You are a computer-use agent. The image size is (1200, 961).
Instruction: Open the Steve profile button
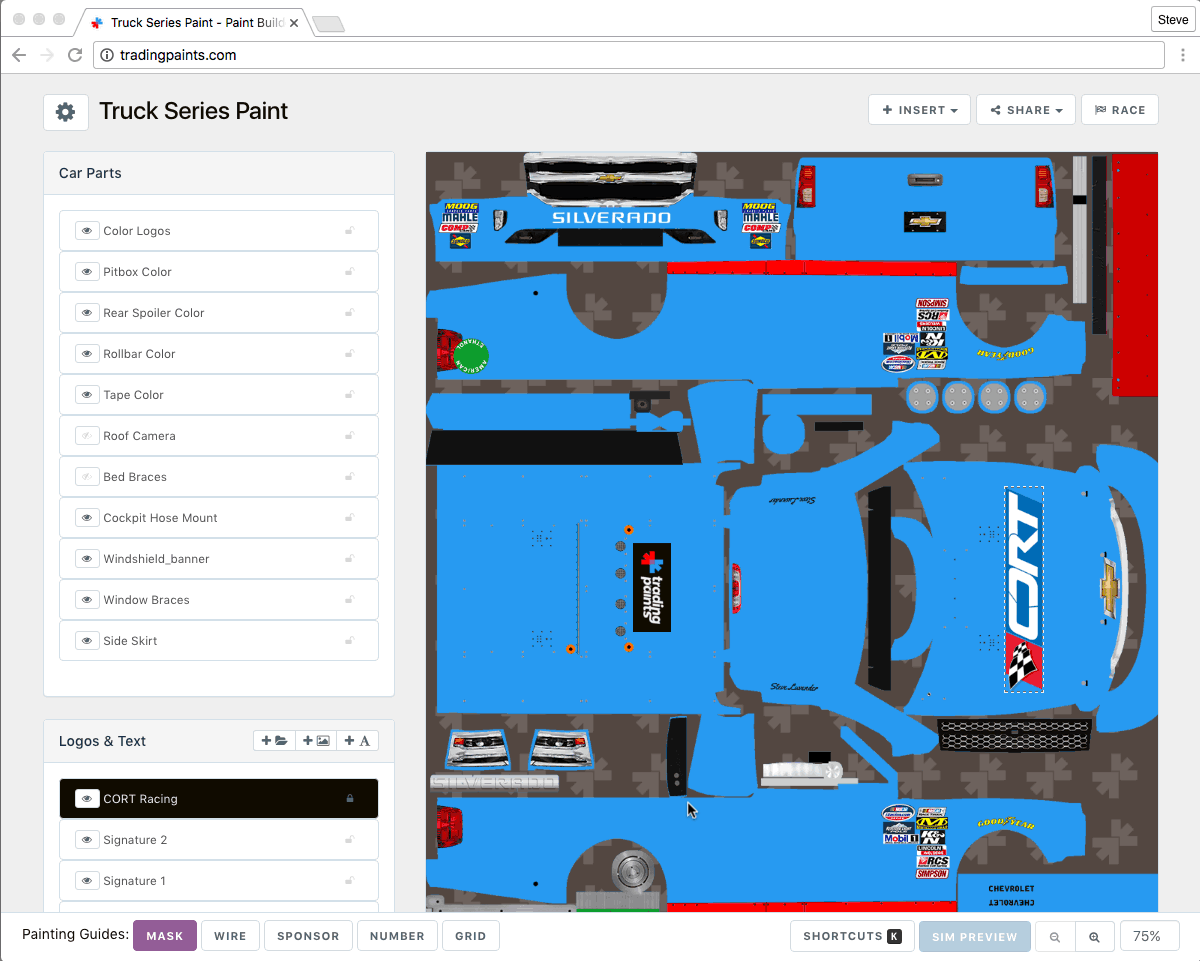(x=1173, y=20)
